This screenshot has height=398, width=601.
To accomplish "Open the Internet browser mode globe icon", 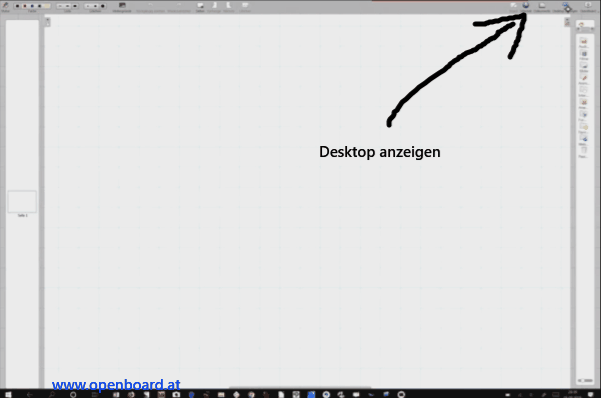I will 525,5.
